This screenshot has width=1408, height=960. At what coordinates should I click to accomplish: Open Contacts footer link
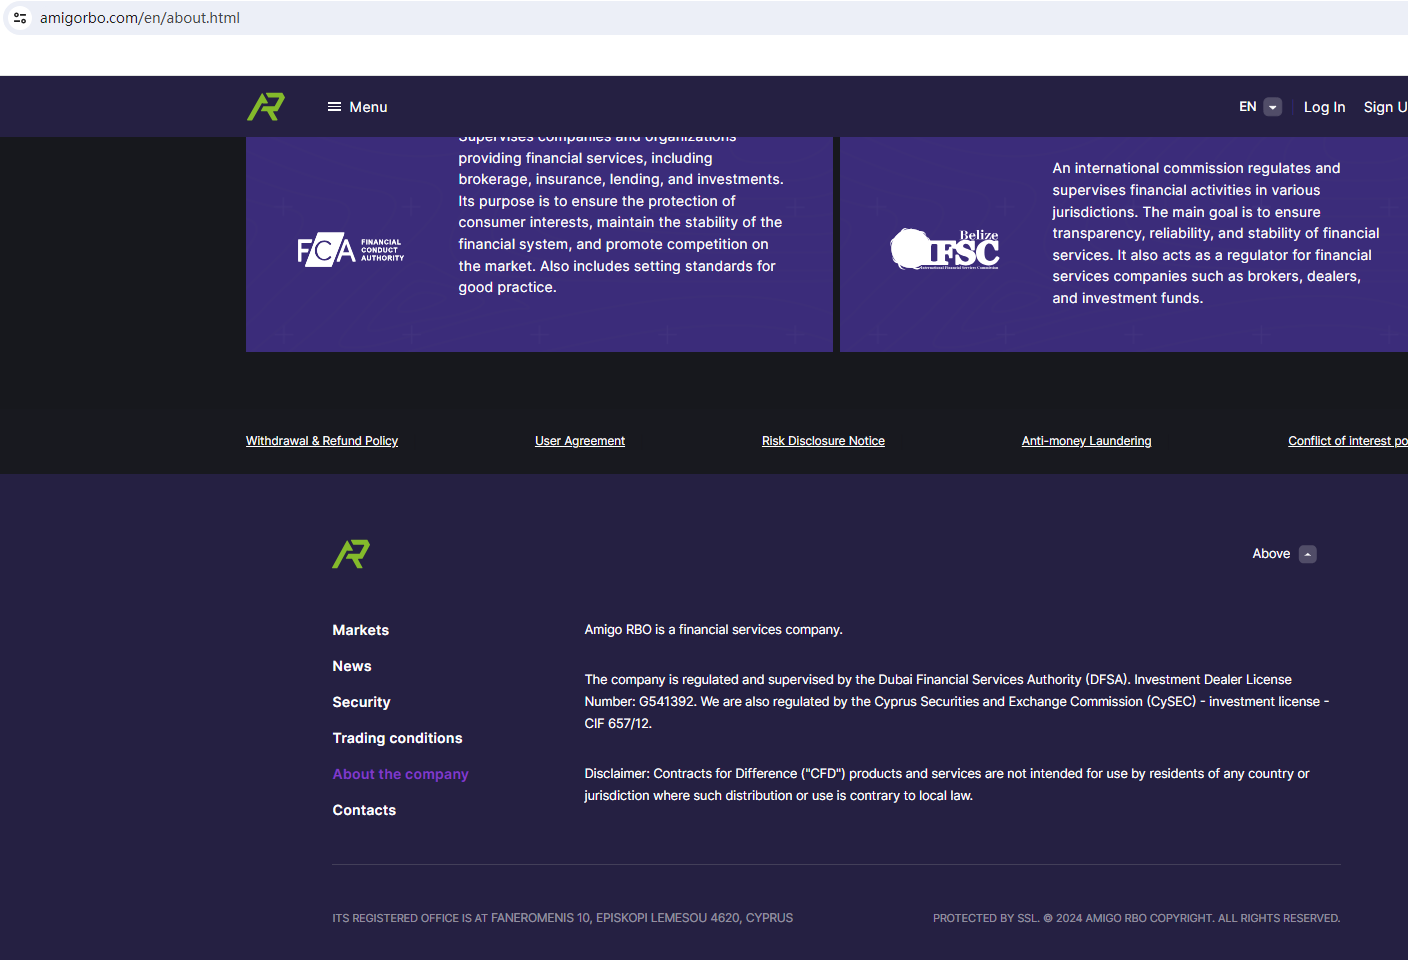pyautogui.click(x=365, y=810)
